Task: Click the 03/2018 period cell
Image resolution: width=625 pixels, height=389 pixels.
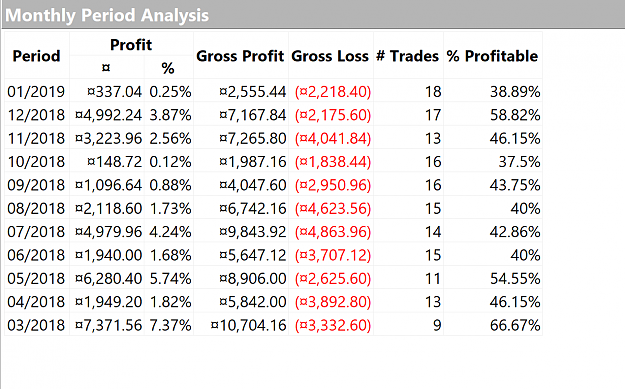Action: [x=37, y=325]
